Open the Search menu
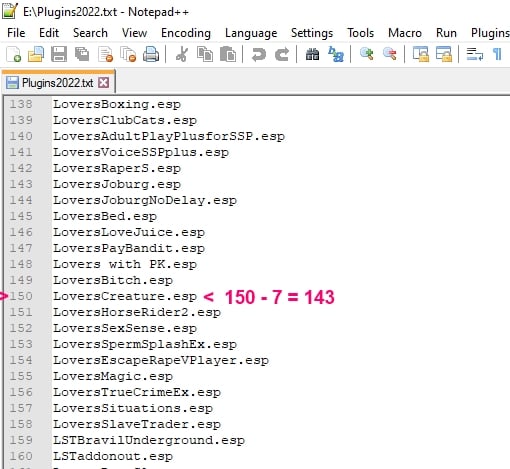 [90, 33]
